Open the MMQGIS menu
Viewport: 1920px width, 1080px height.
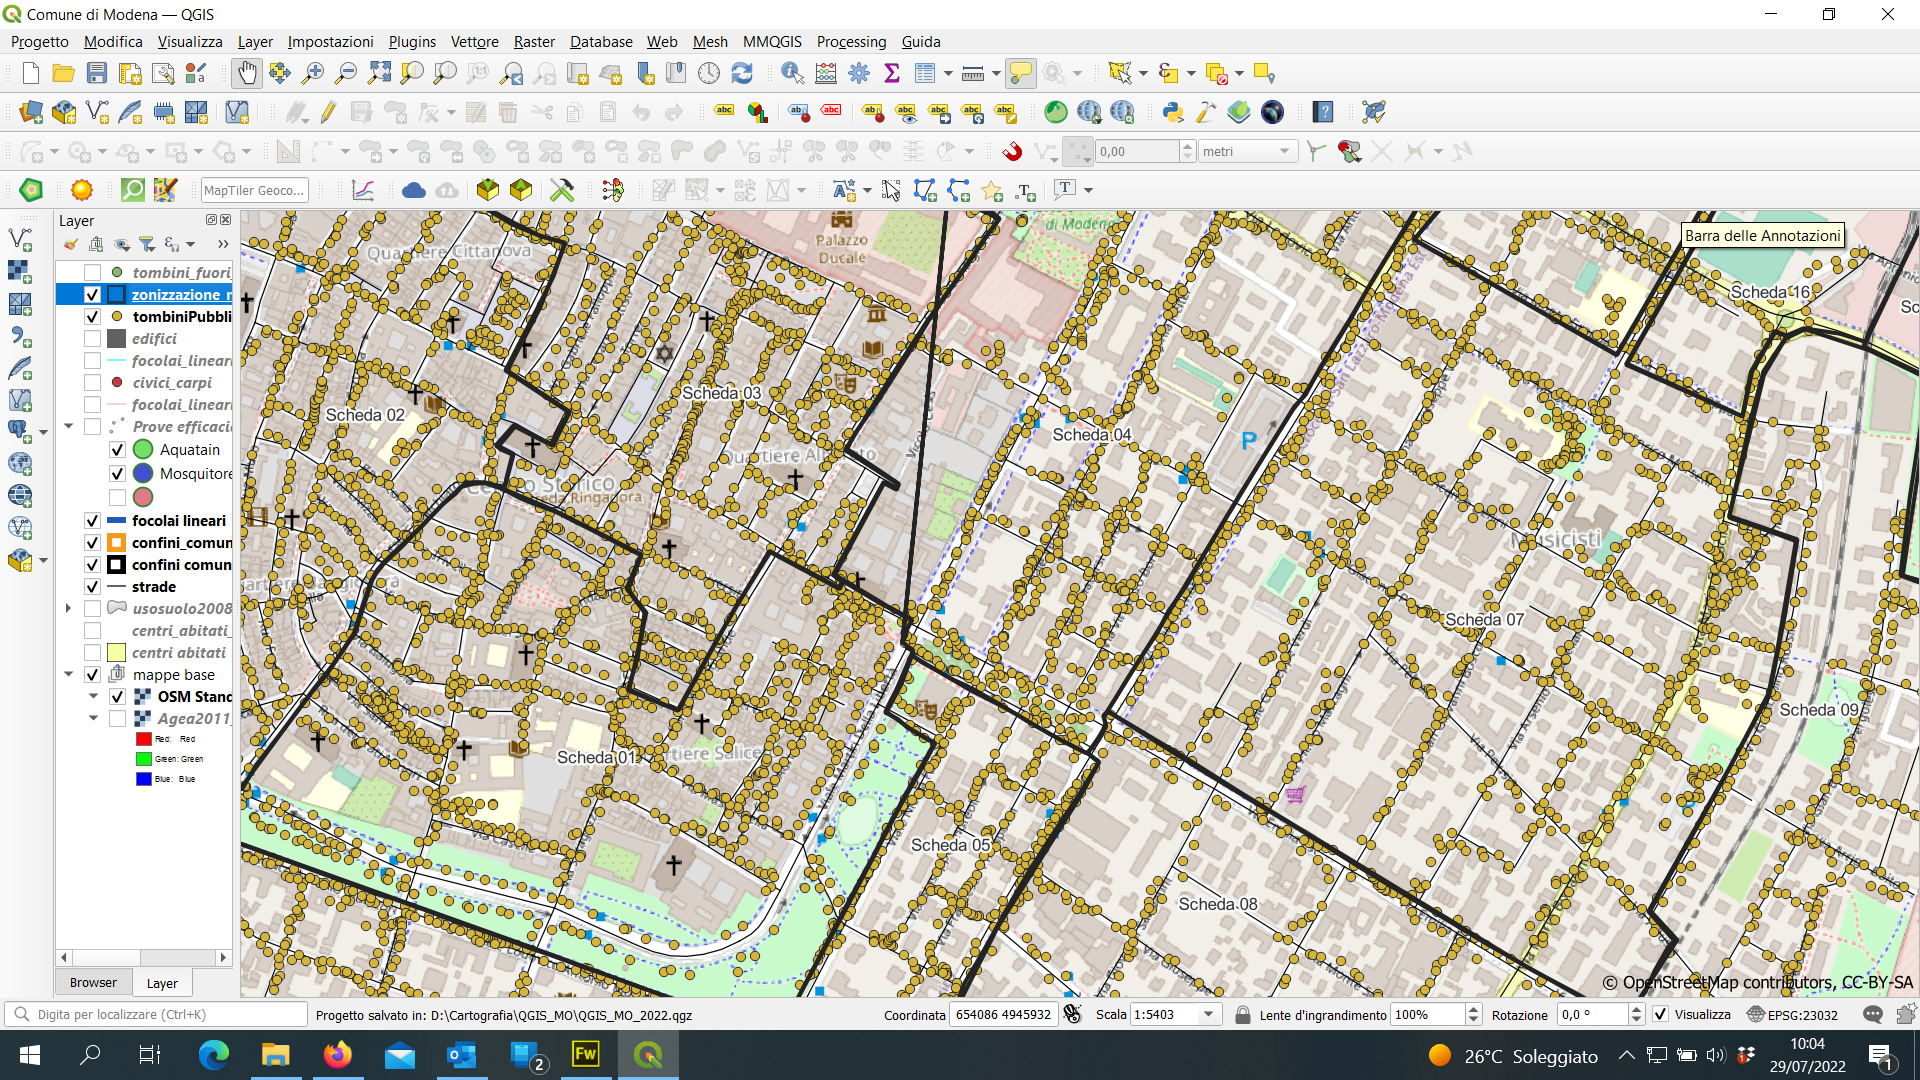[772, 41]
